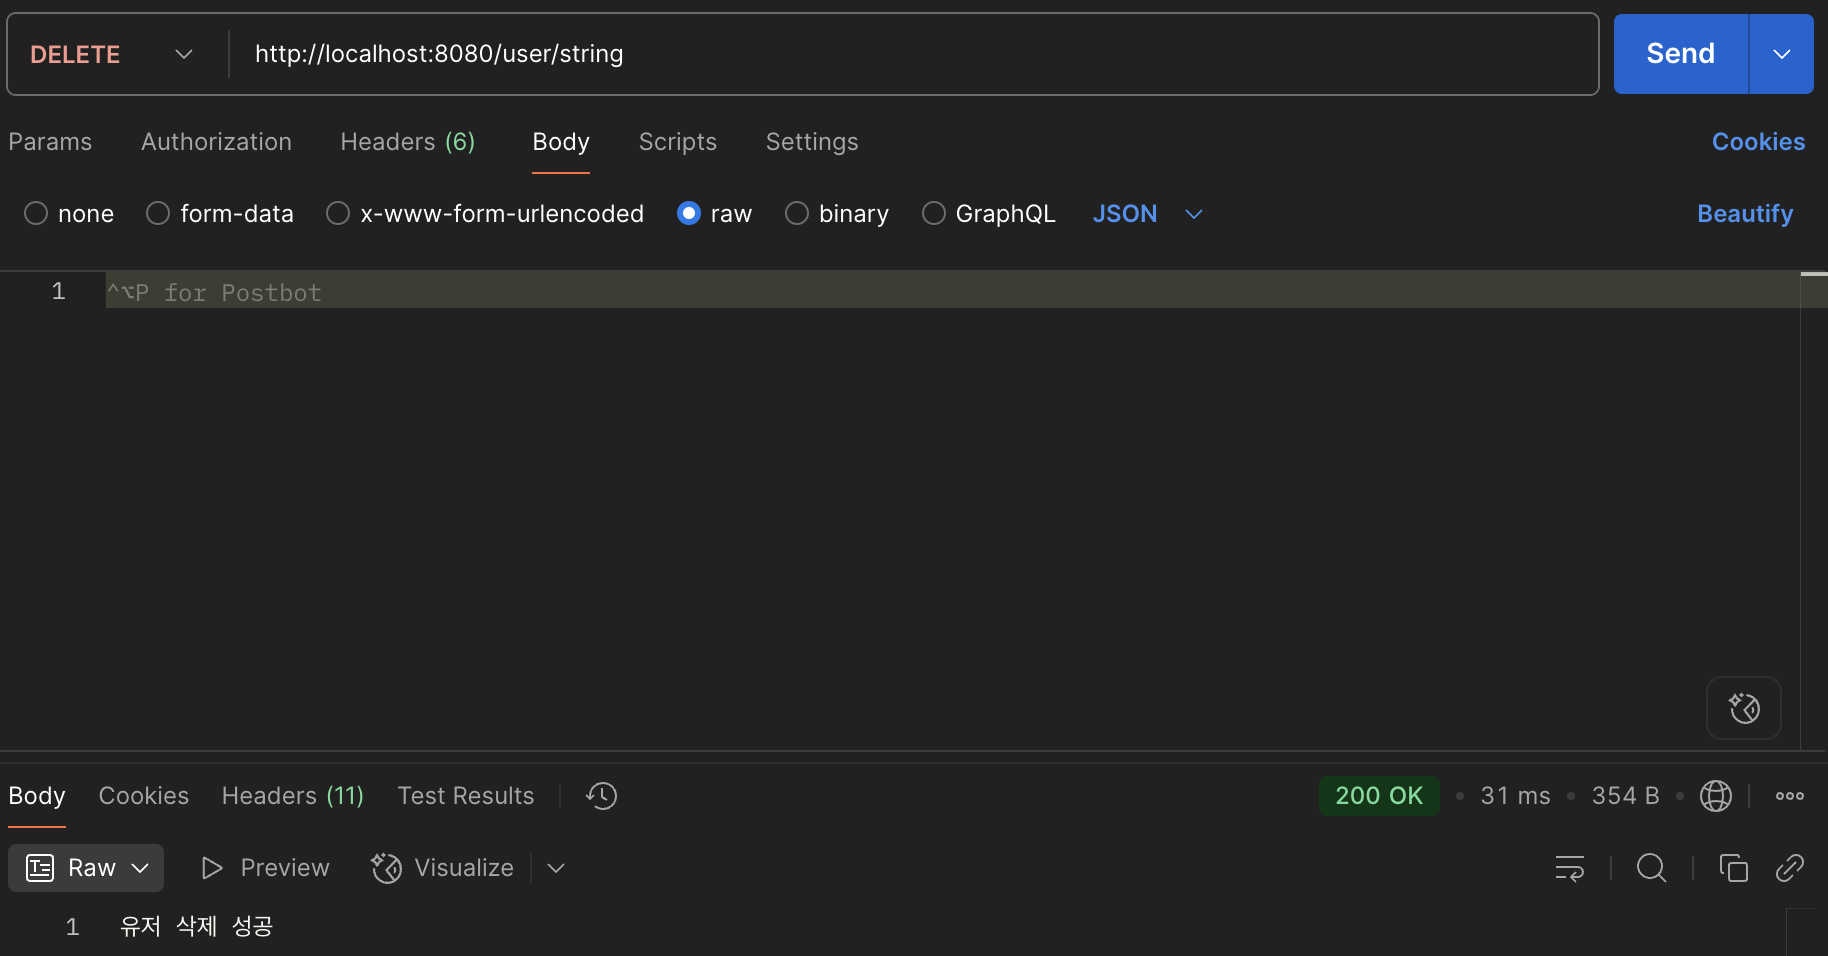Open the request Headers (6) tab

408,142
